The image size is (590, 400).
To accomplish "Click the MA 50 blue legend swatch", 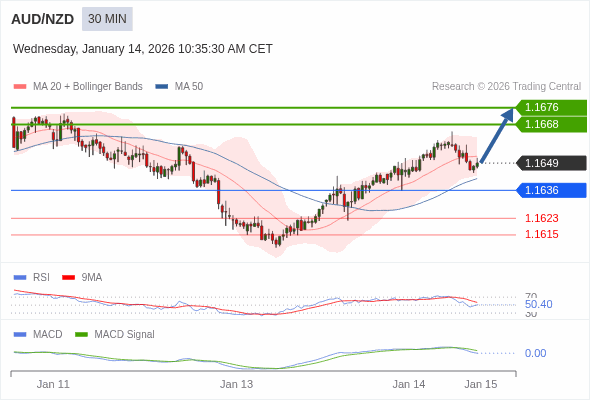I will 162,87.
